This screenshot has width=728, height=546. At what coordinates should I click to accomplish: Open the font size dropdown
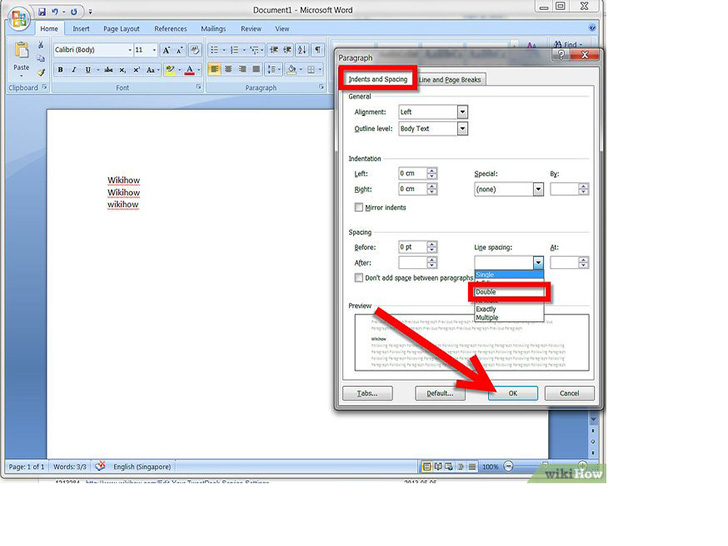[154, 50]
